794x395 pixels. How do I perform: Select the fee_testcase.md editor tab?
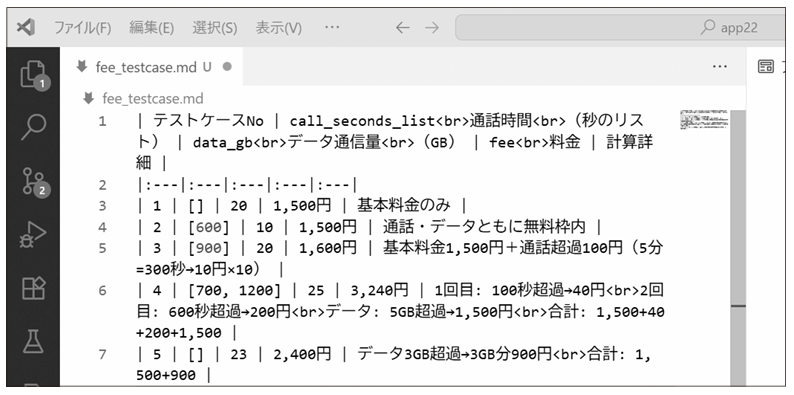coord(152,66)
